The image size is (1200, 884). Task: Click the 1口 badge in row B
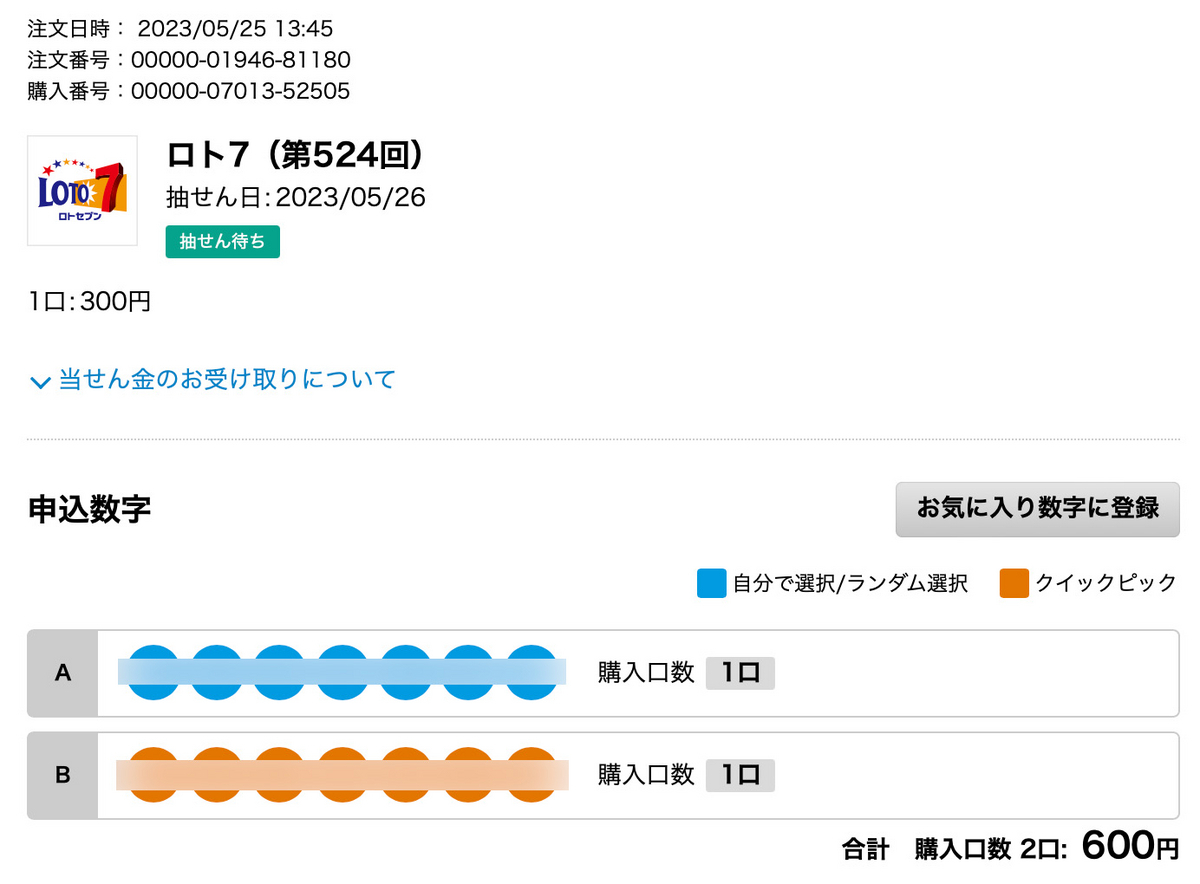(x=740, y=775)
